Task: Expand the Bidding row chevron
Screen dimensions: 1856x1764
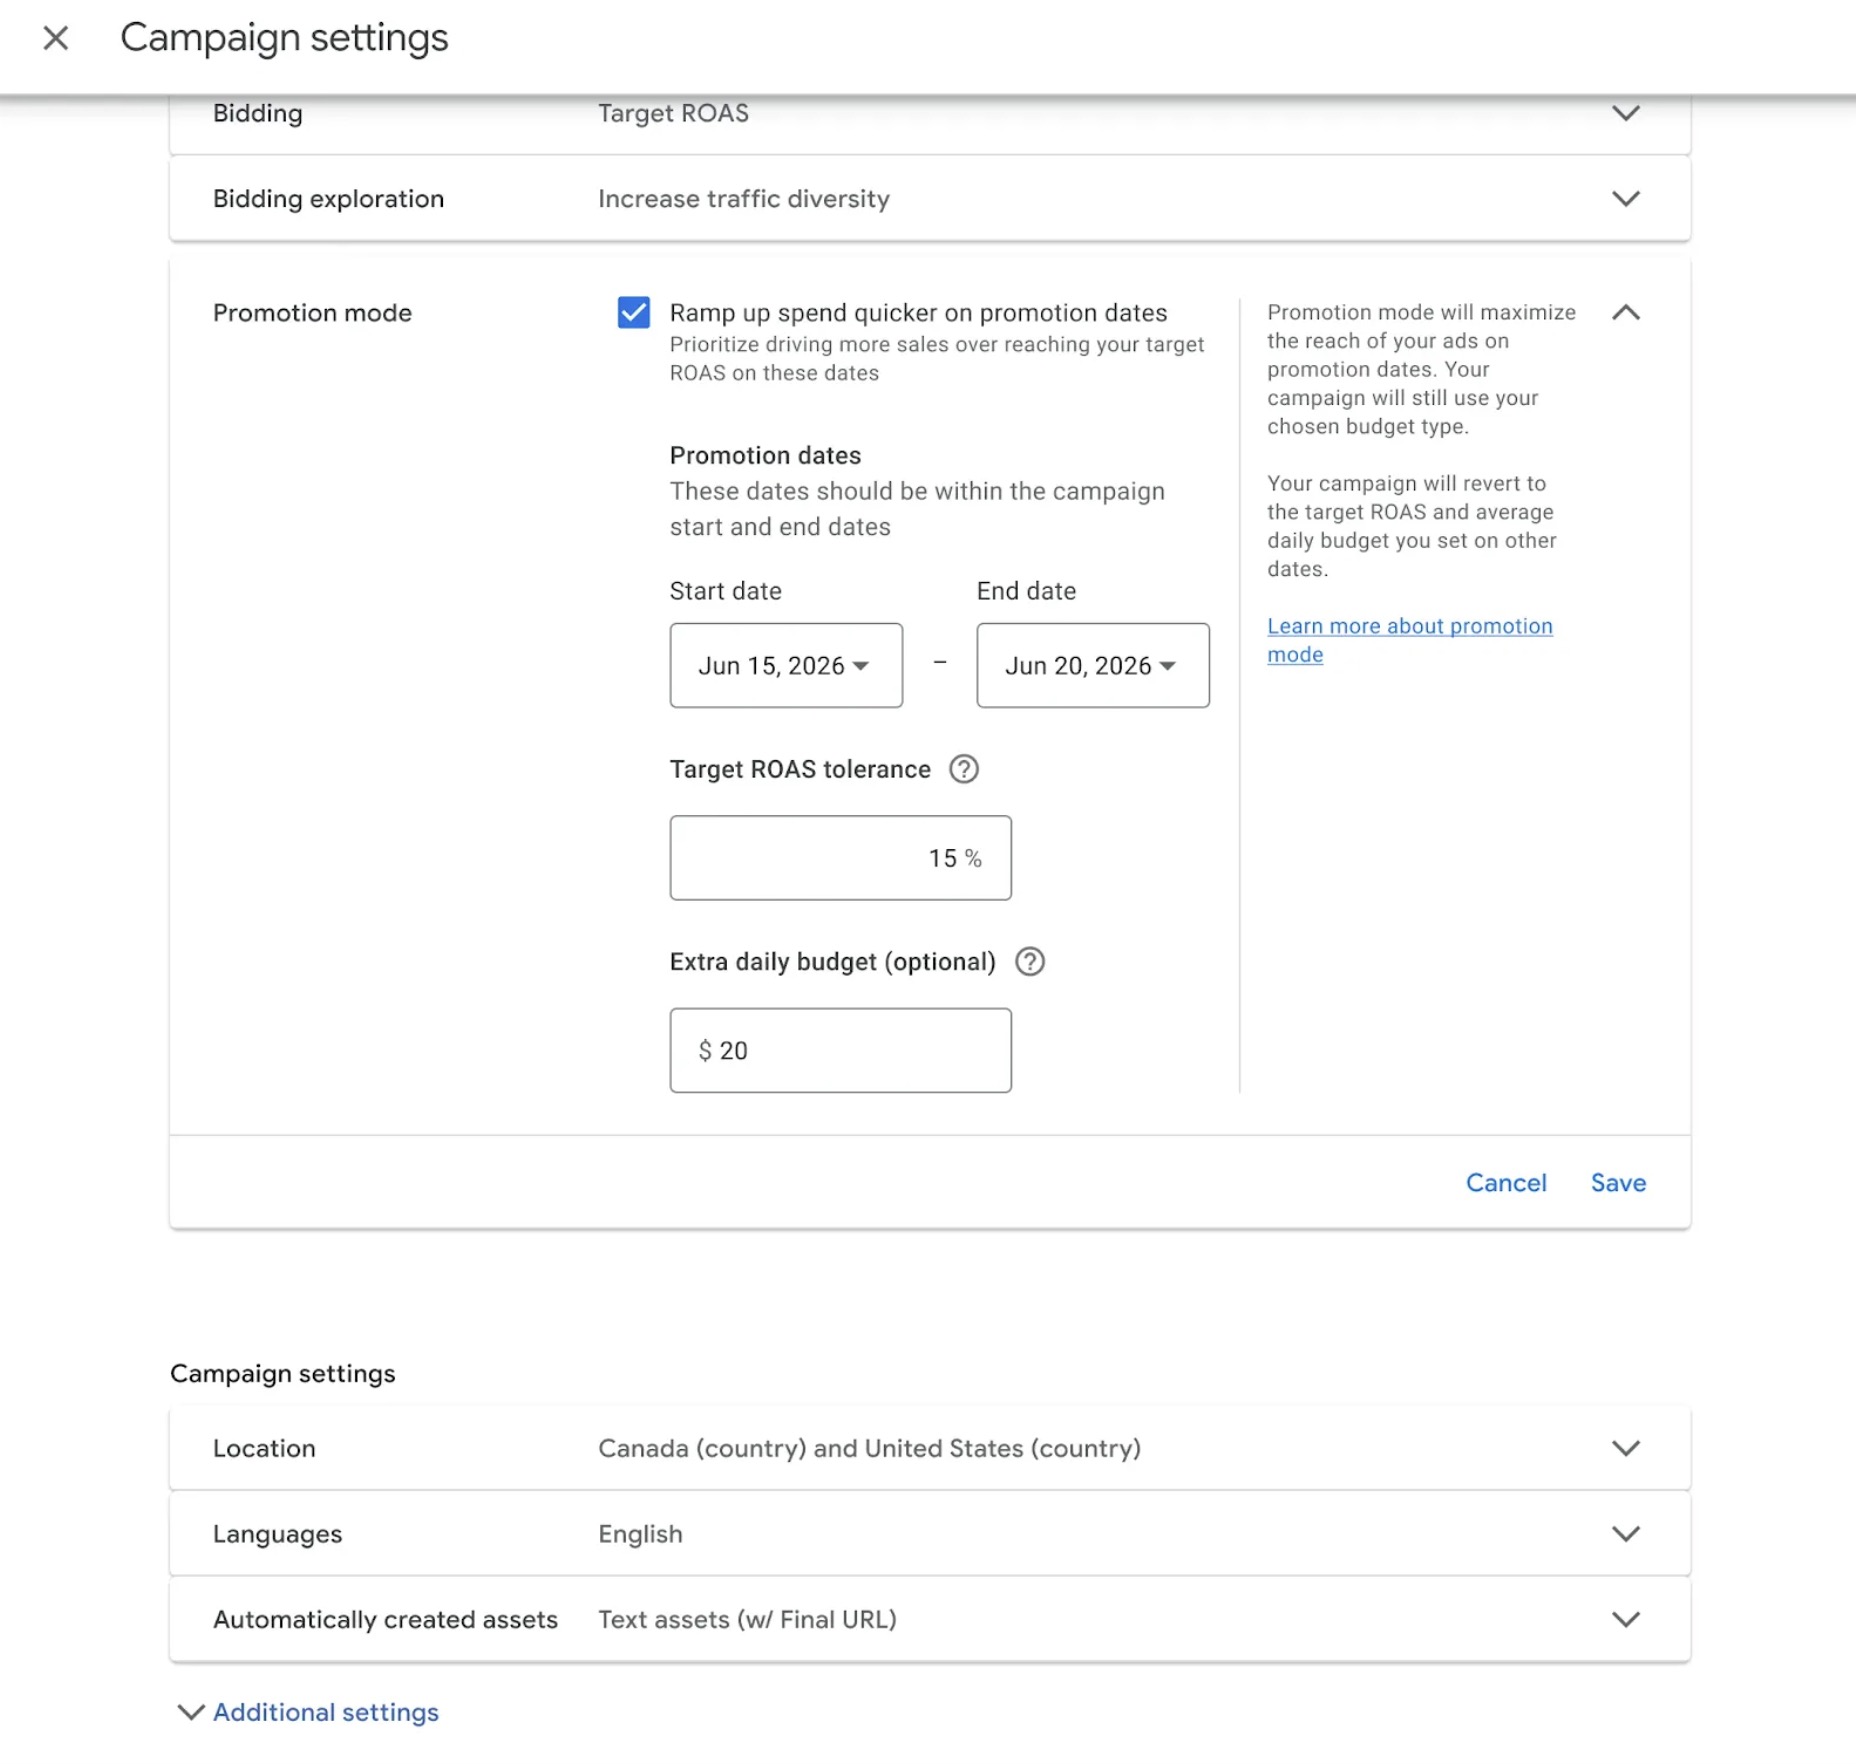Action: pyautogui.click(x=1626, y=113)
